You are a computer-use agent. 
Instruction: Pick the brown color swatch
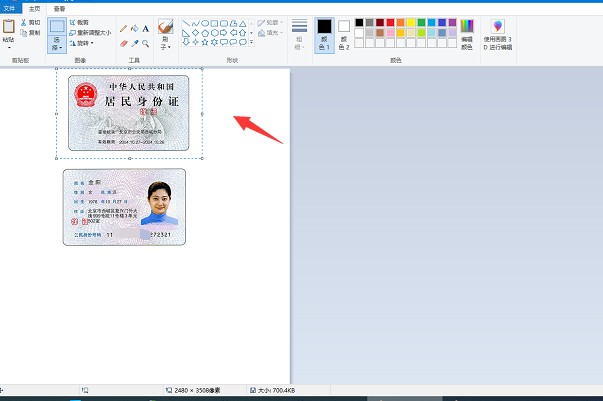380,33
